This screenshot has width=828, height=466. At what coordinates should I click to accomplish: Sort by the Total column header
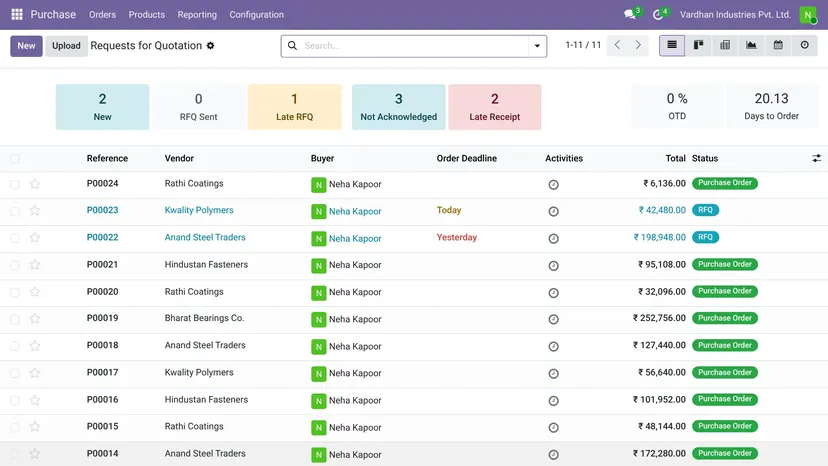point(675,159)
